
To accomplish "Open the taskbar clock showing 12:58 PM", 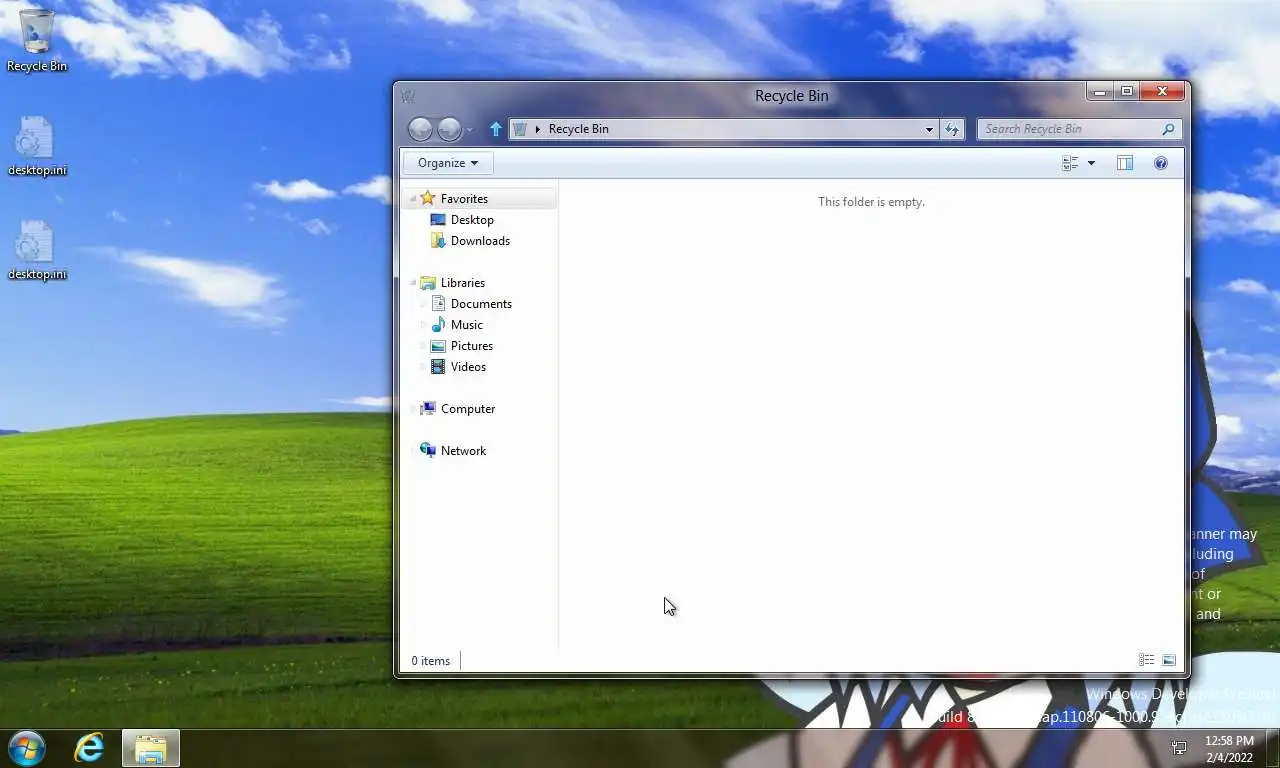I will (x=1229, y=749).
